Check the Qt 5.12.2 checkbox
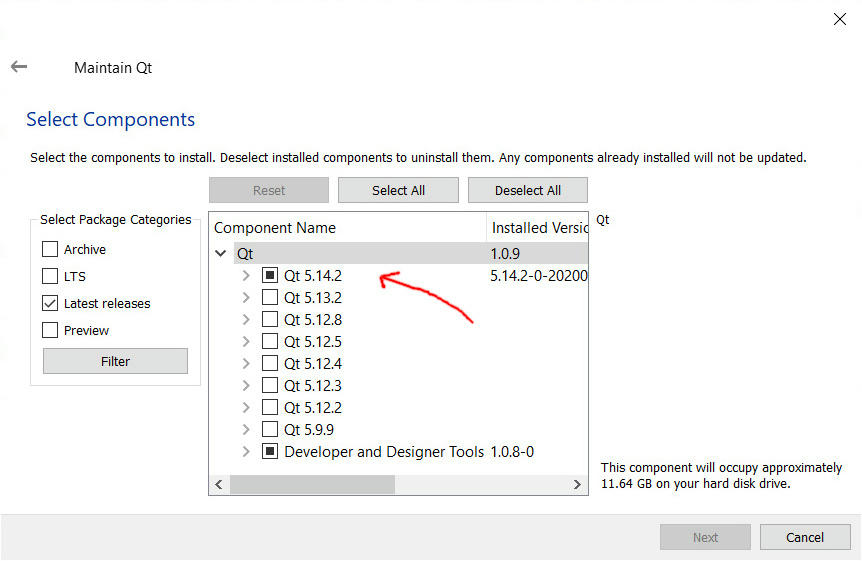The width and height of the screenshot is (862, 561). pyautogui.click(x=270, y=407)
